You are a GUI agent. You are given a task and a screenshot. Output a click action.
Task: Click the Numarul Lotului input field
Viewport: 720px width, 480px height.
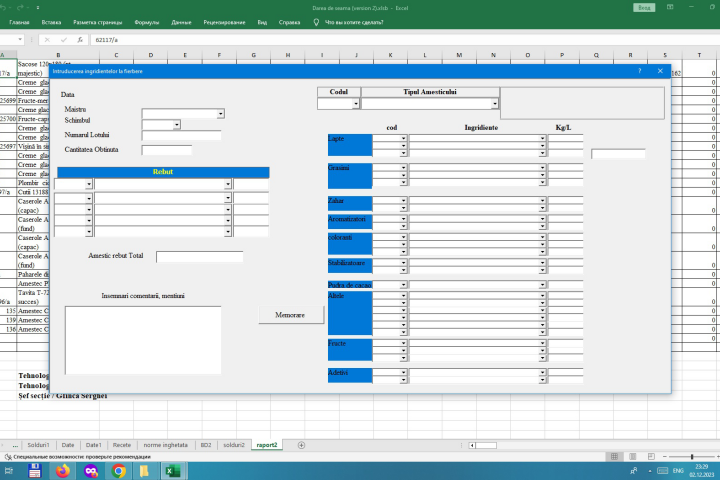(x=181, y=135)
